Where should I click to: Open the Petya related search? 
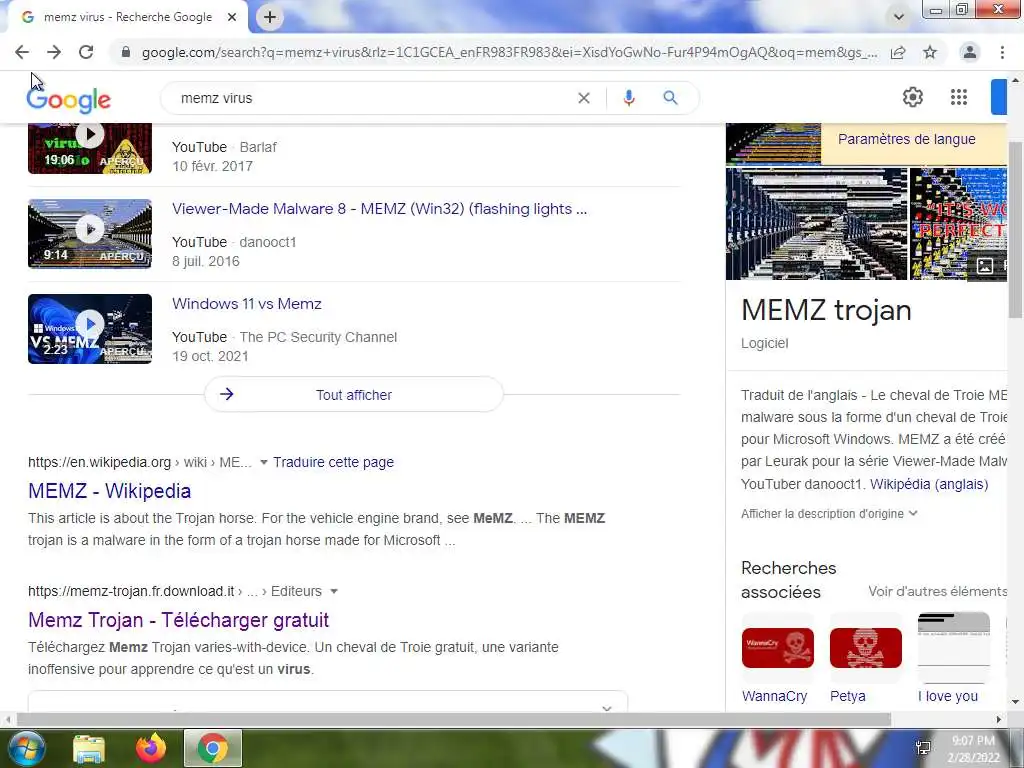point(865,658)
